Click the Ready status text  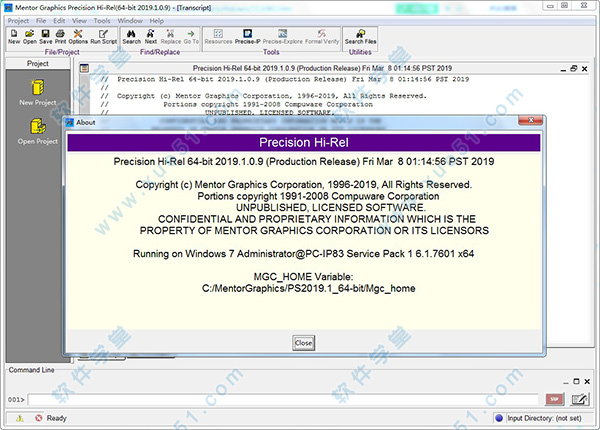coord(57,418)
